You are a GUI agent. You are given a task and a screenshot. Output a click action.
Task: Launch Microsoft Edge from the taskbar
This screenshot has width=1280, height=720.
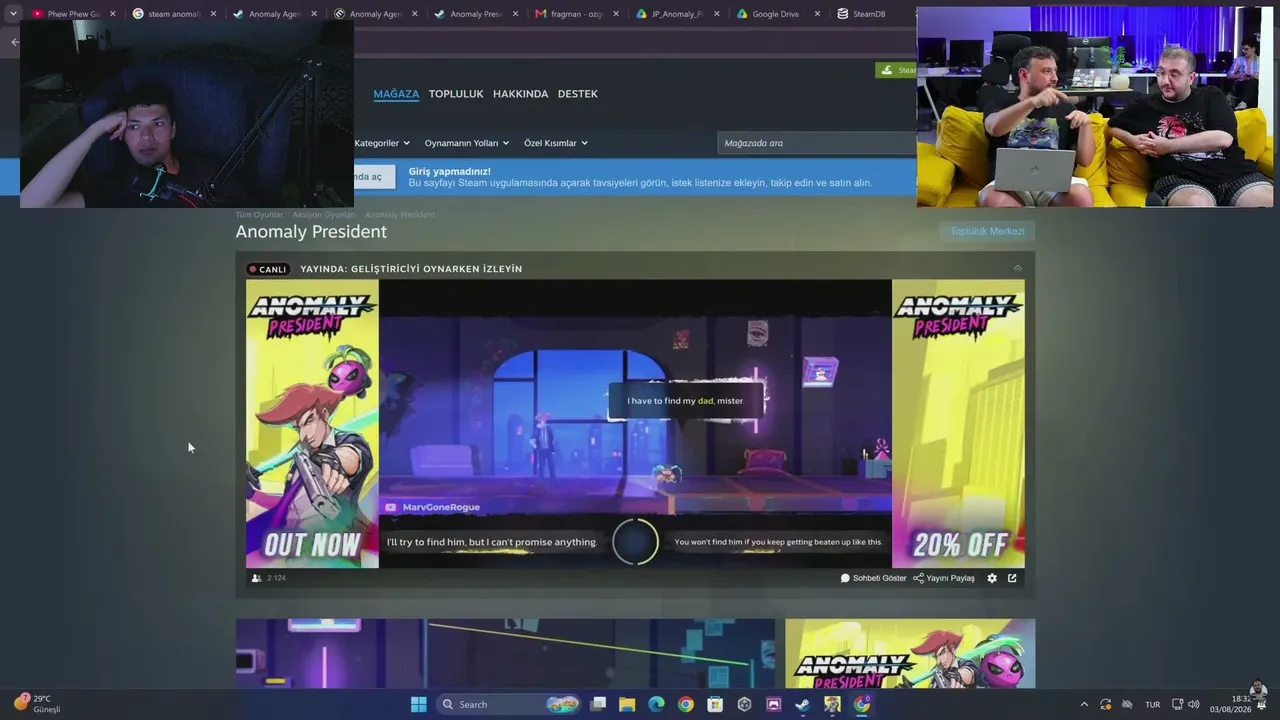pyautogui.click(x=656, y=704)
